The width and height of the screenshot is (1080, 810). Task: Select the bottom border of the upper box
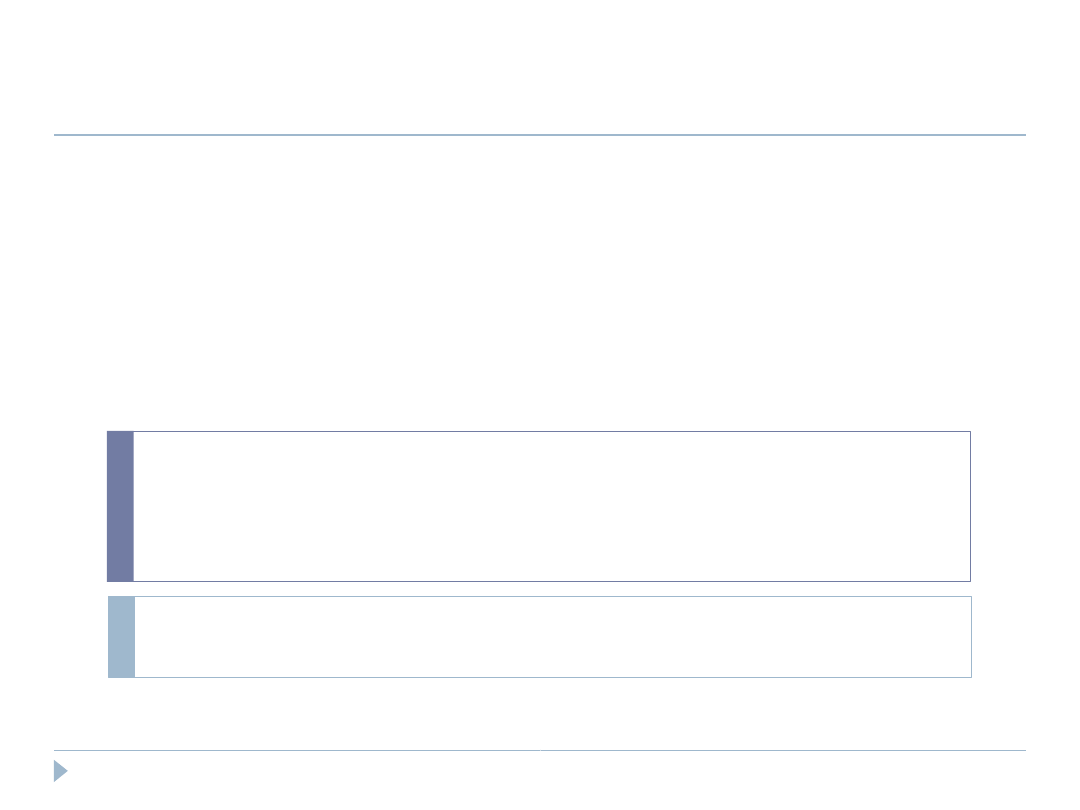pyautogui.click(x=550, y=581)
